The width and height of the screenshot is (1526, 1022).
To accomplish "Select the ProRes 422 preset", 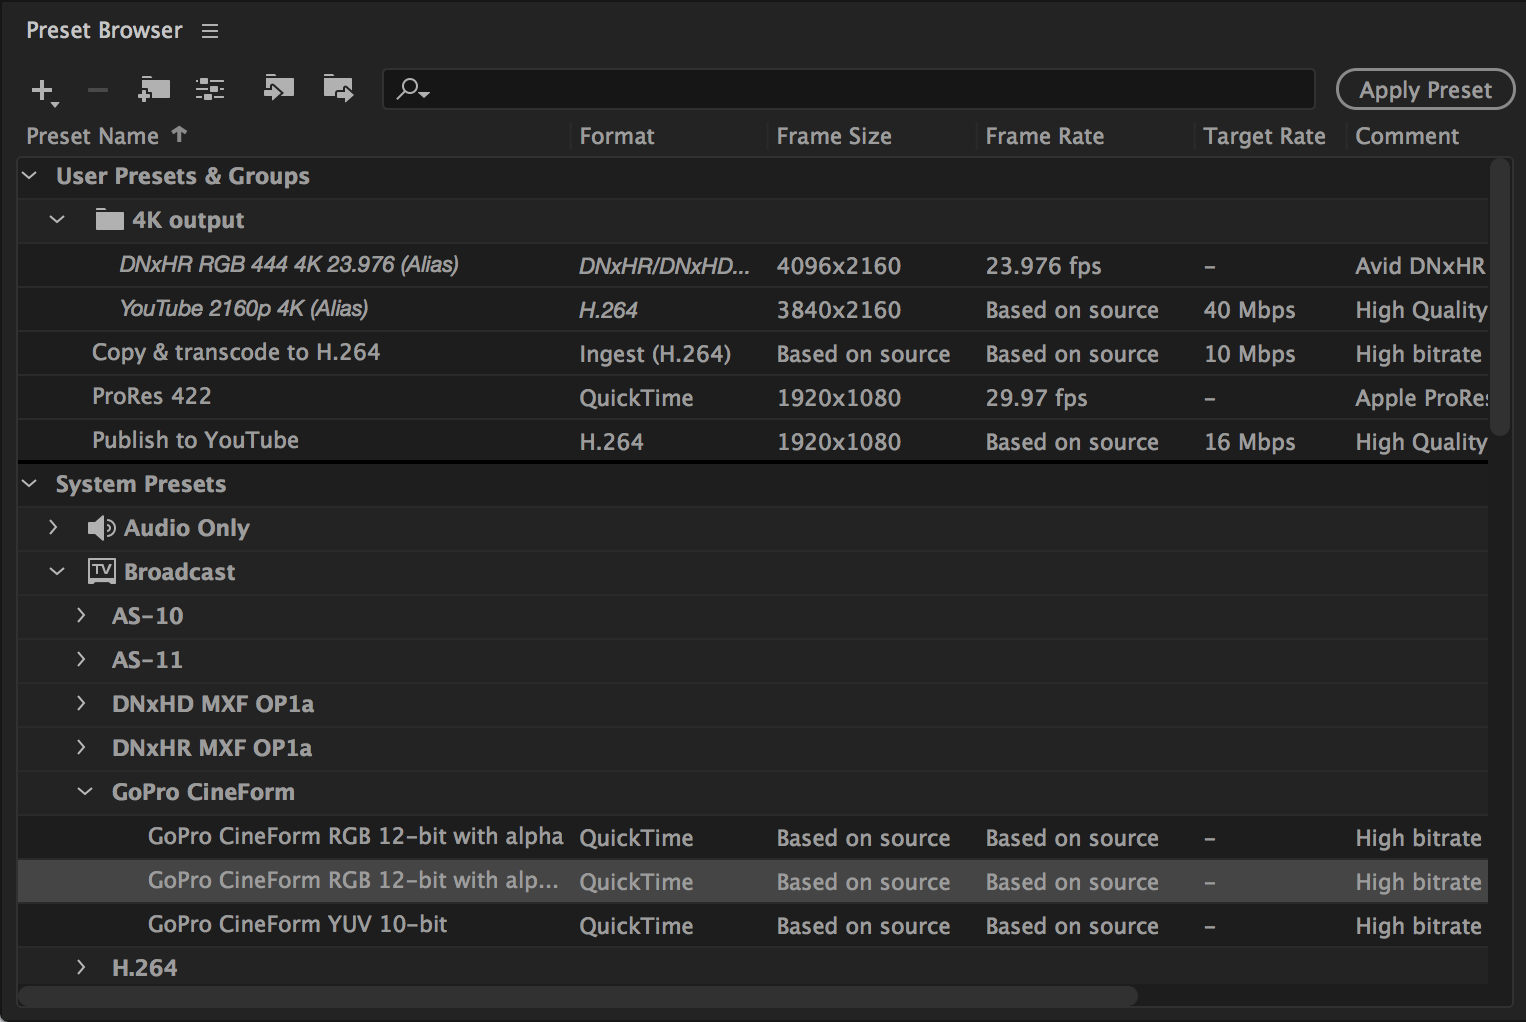I will pyautogui.click(x=151, y=396).
